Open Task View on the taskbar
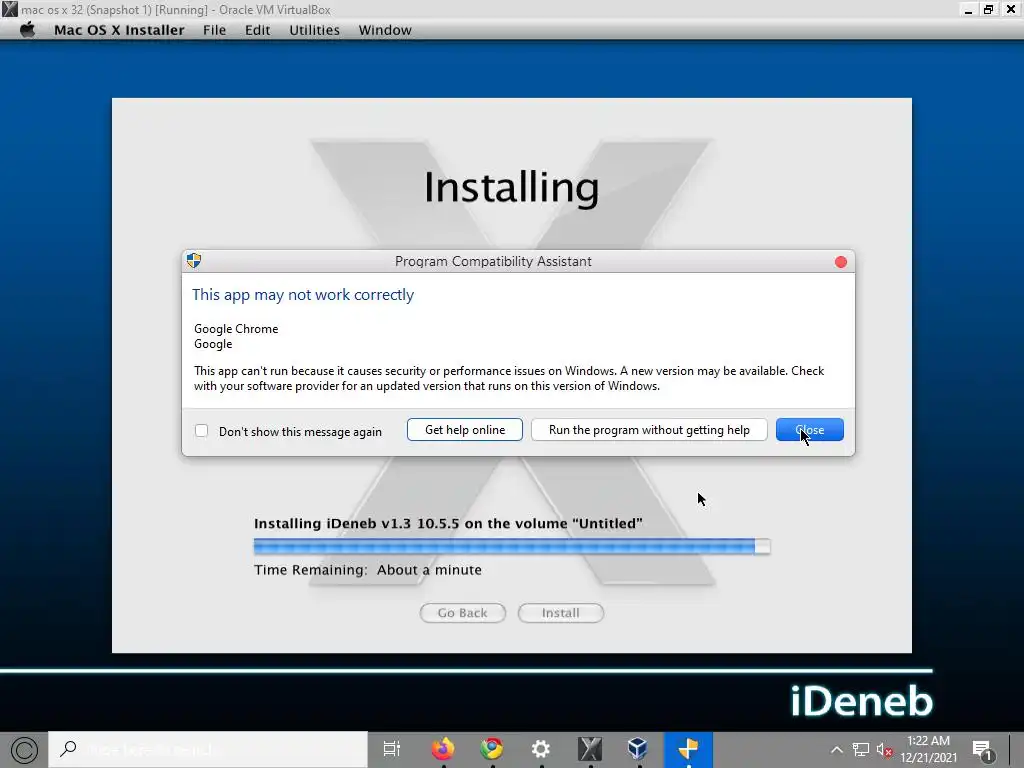This screenshot has width=1024, height=768. (392, 749)
